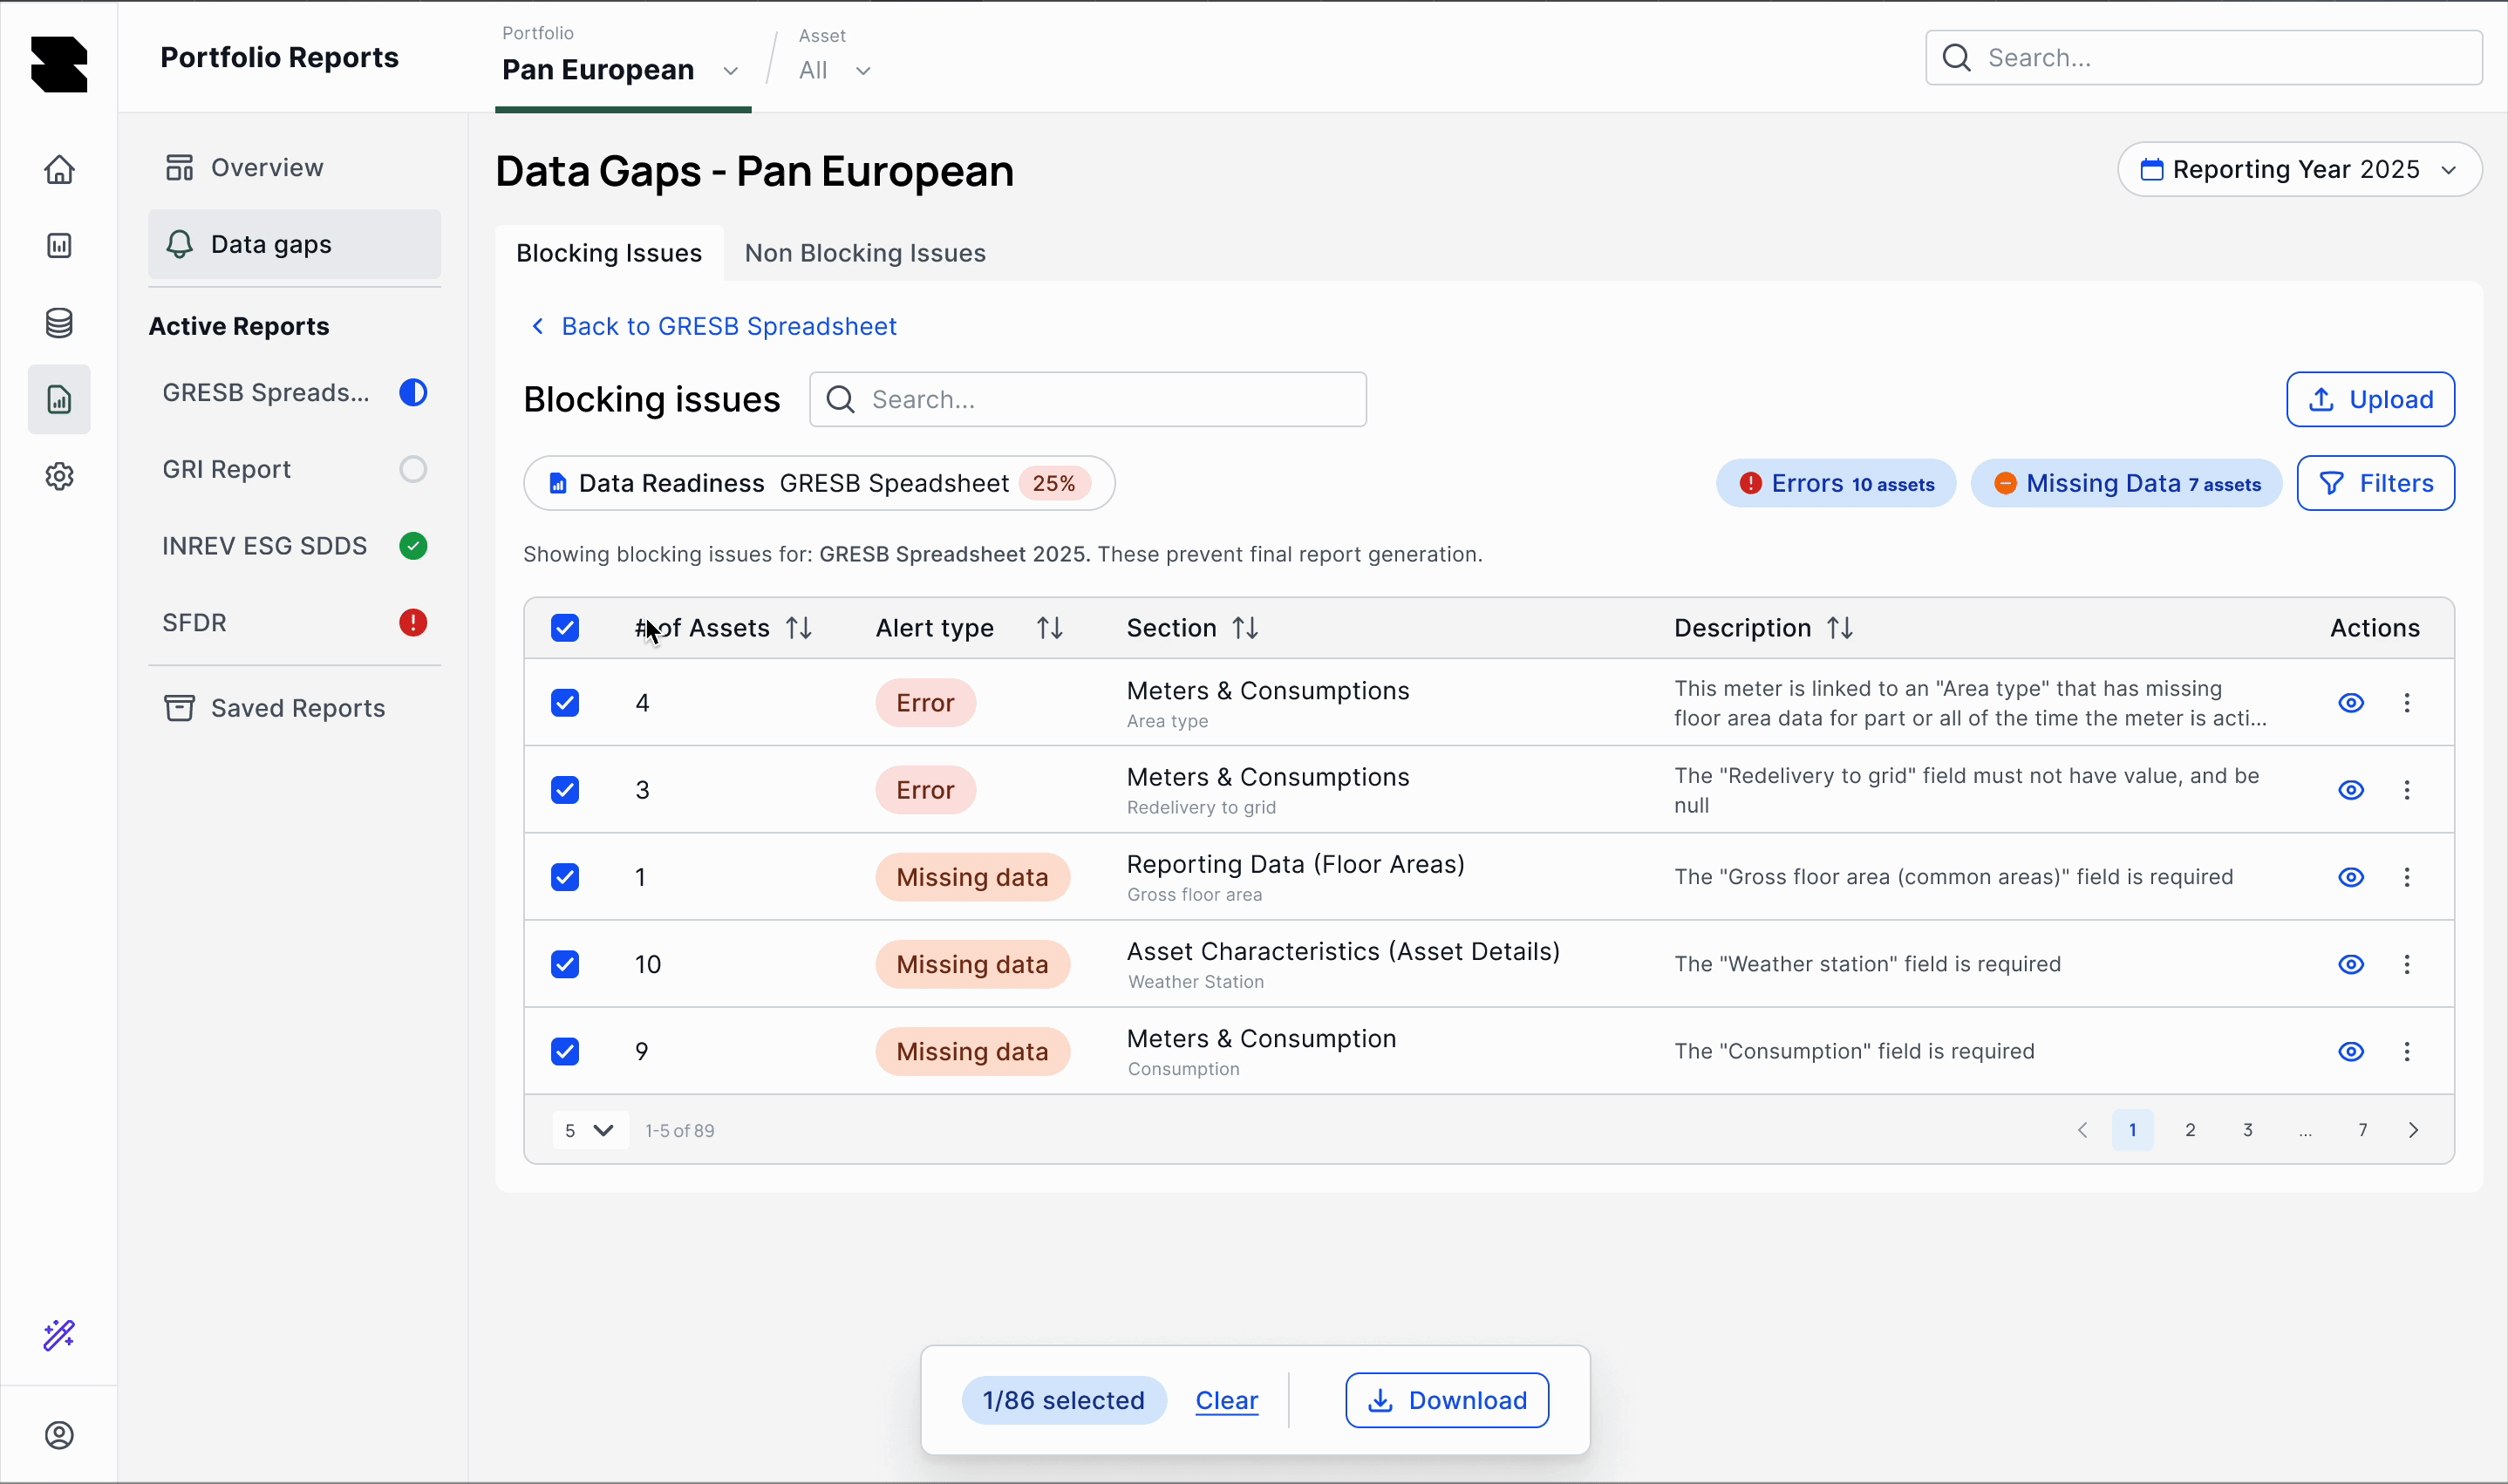Click the company logo at top left
2508x1484 pixels.
point(59,64)
